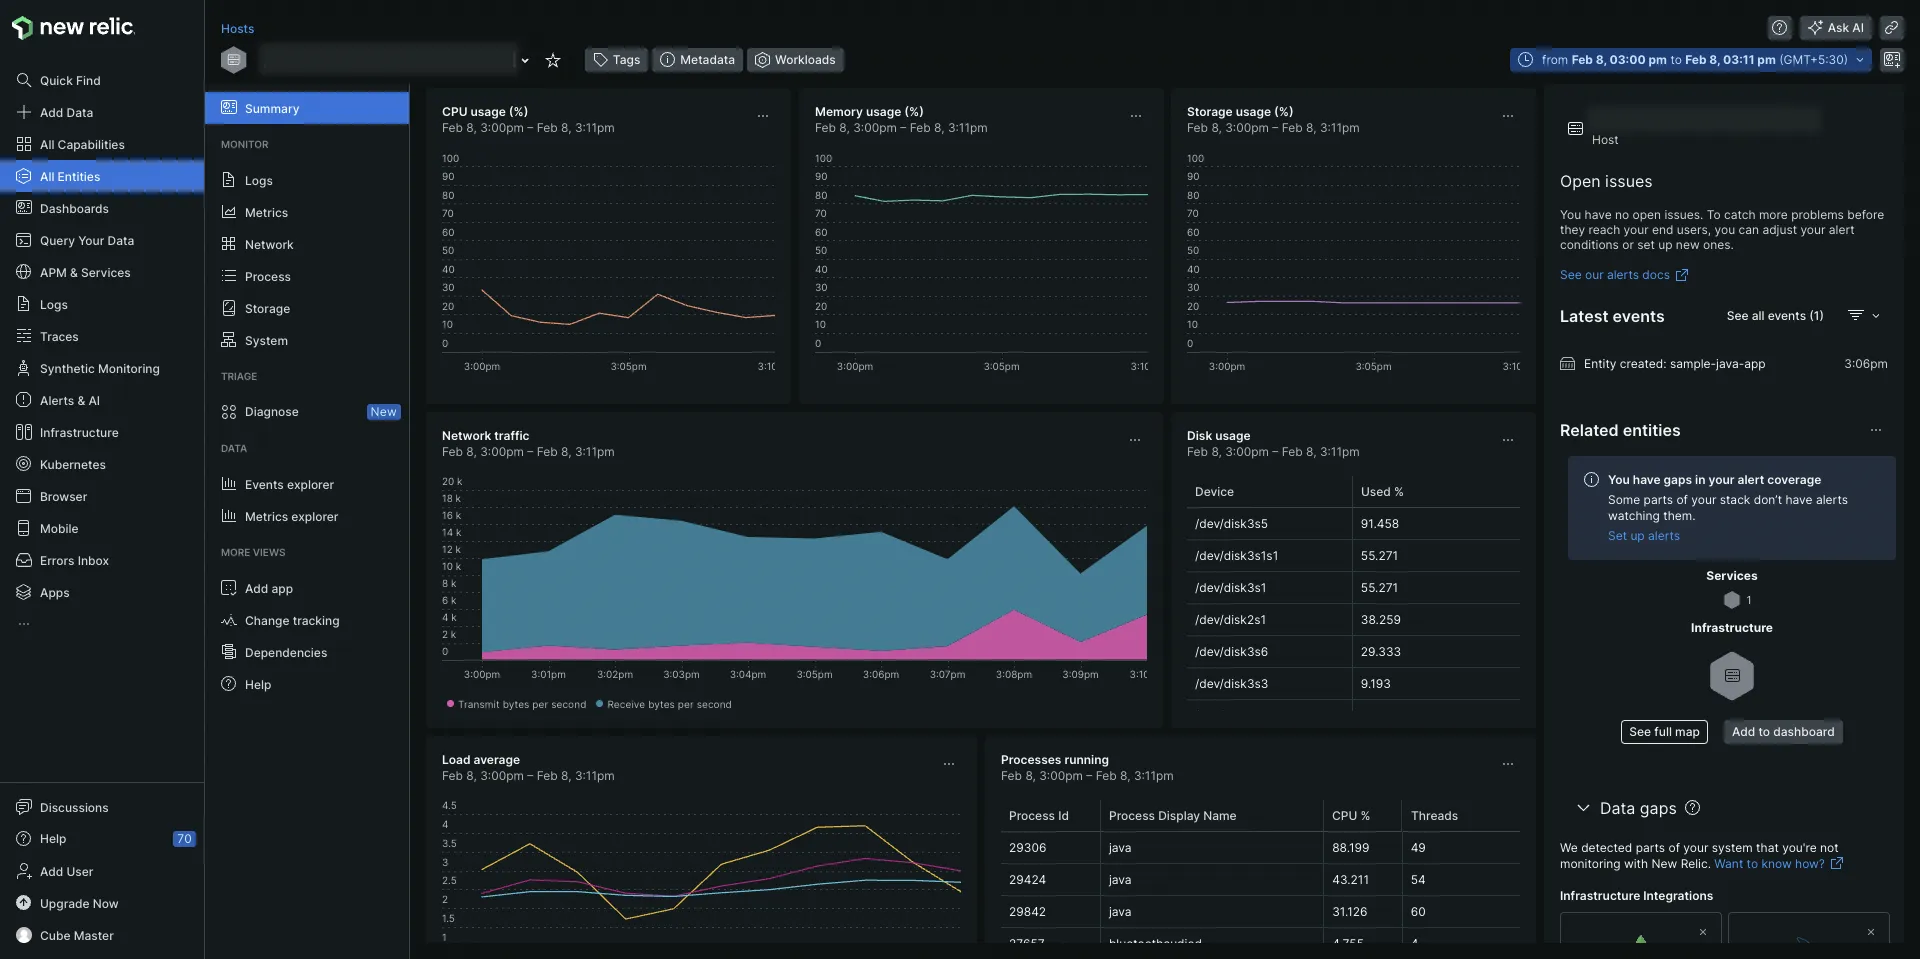Screen dimensions: 1920x959
Task: Open CPU usage chart options menu
Action: tap(763, 116)
